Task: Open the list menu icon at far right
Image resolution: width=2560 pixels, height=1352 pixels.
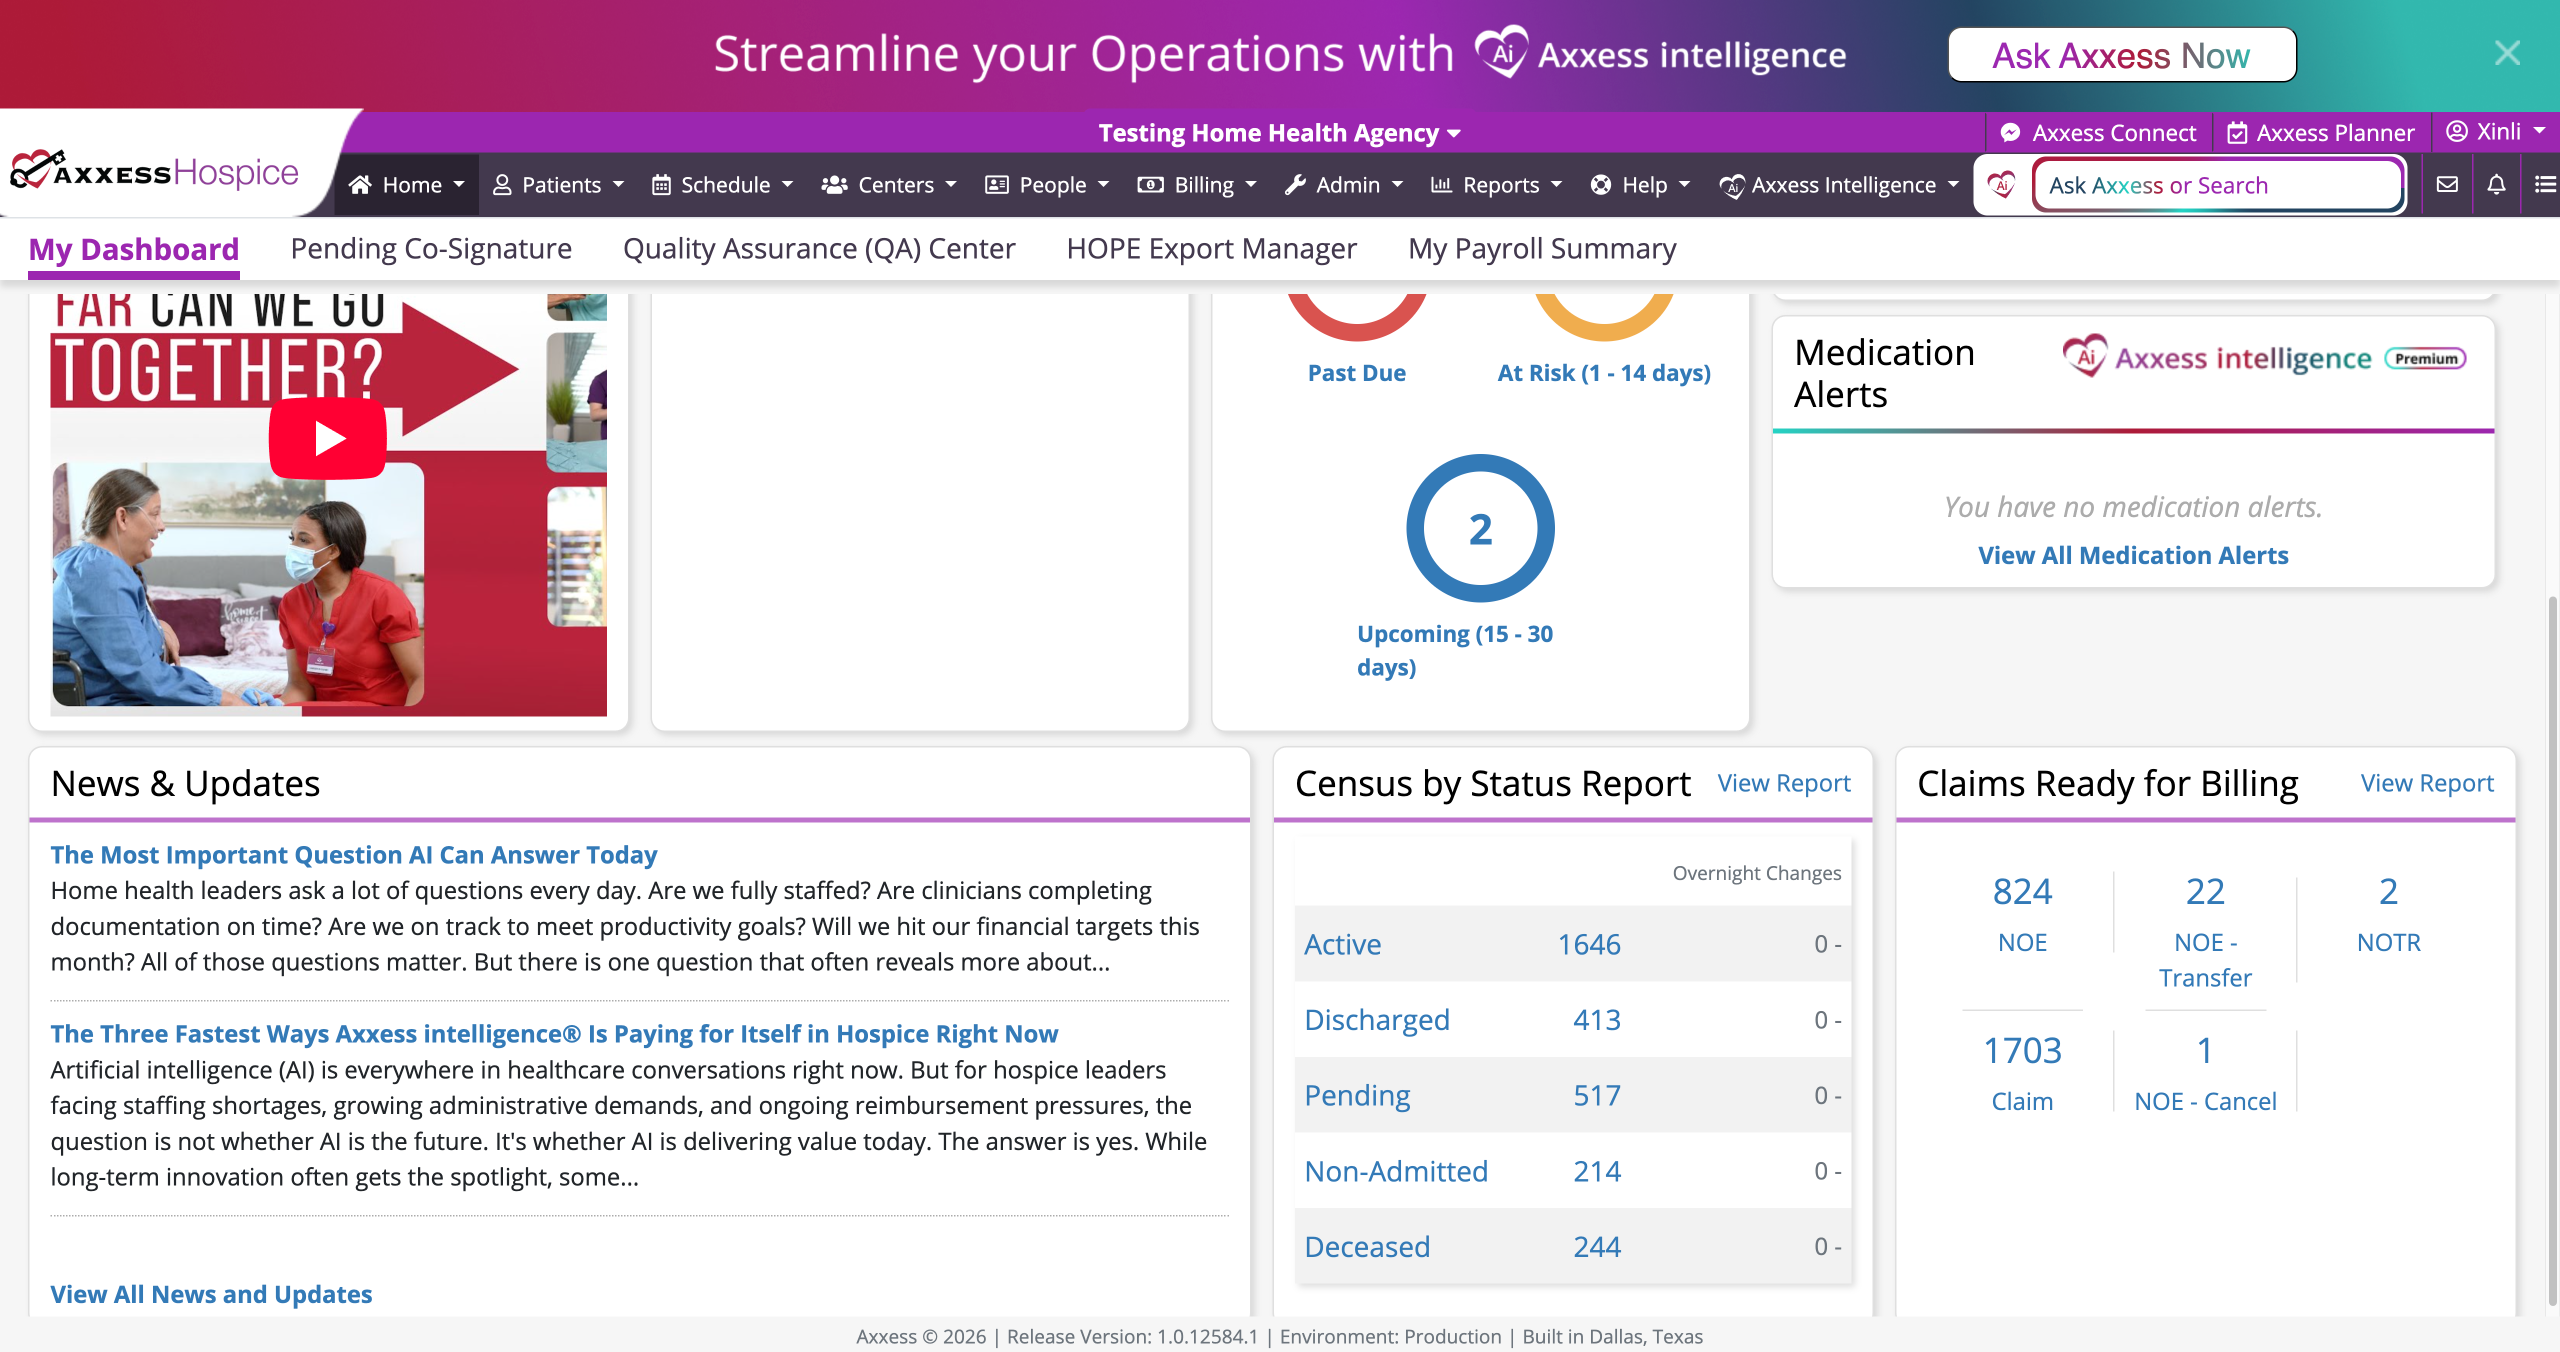Action: pos(2545,184)
